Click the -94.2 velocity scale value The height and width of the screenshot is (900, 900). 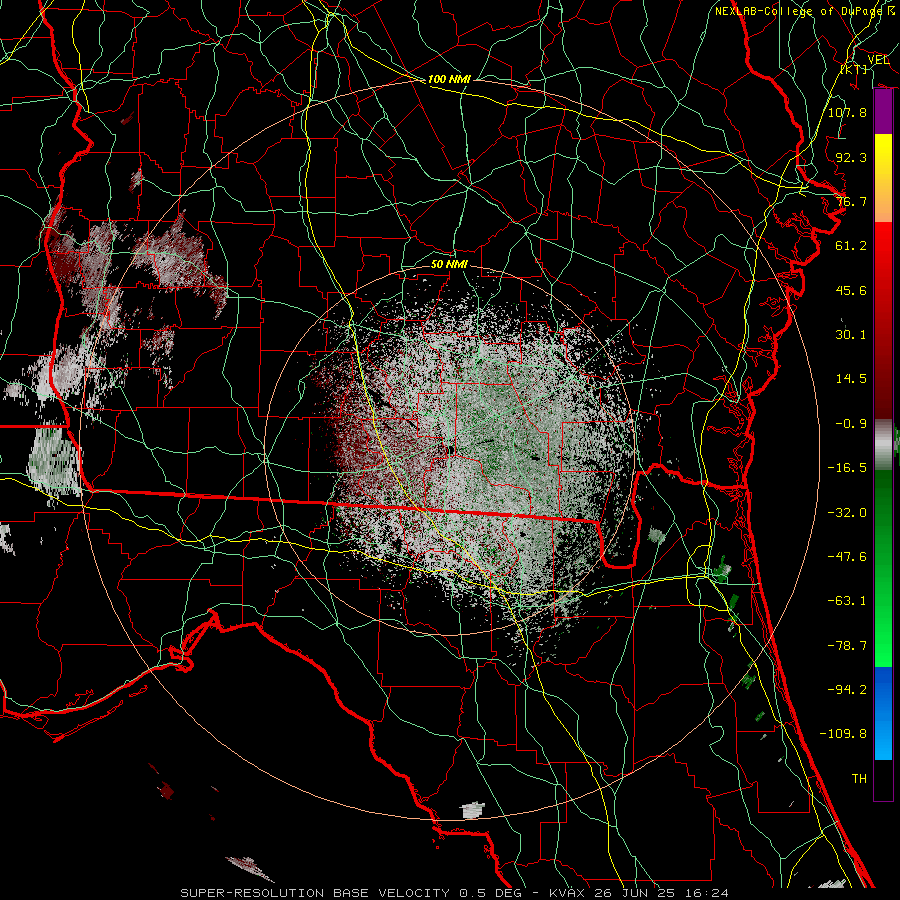click(847, 690)
